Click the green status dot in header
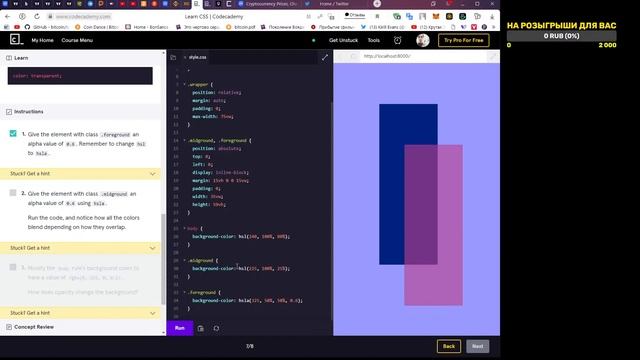The width and height of the screenshot is (640, 360). [313, 40]
